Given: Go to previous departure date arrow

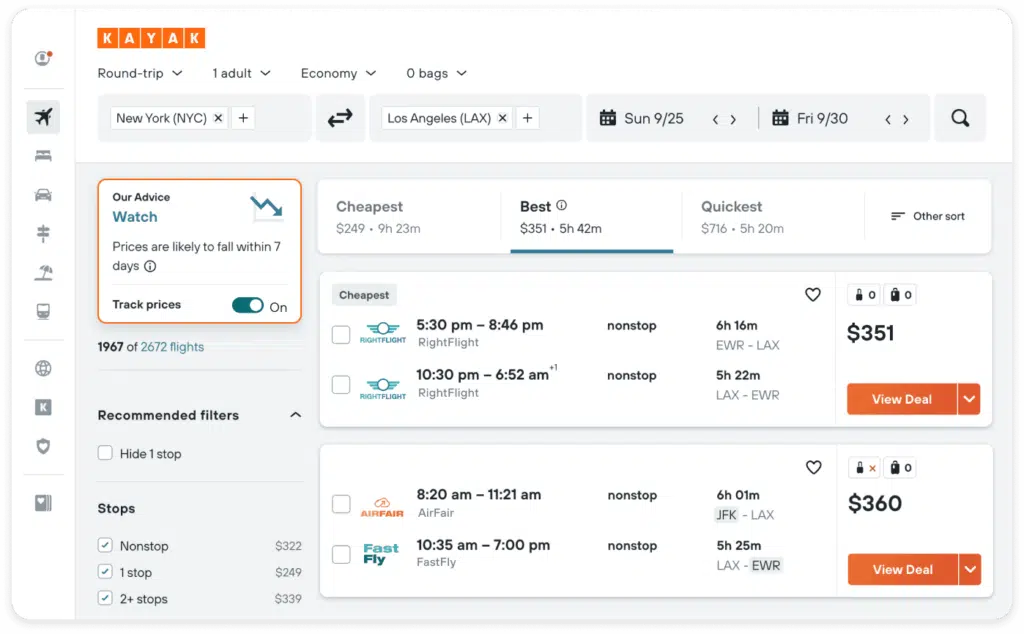Looking at the screenshot, I should coord(716,119).
